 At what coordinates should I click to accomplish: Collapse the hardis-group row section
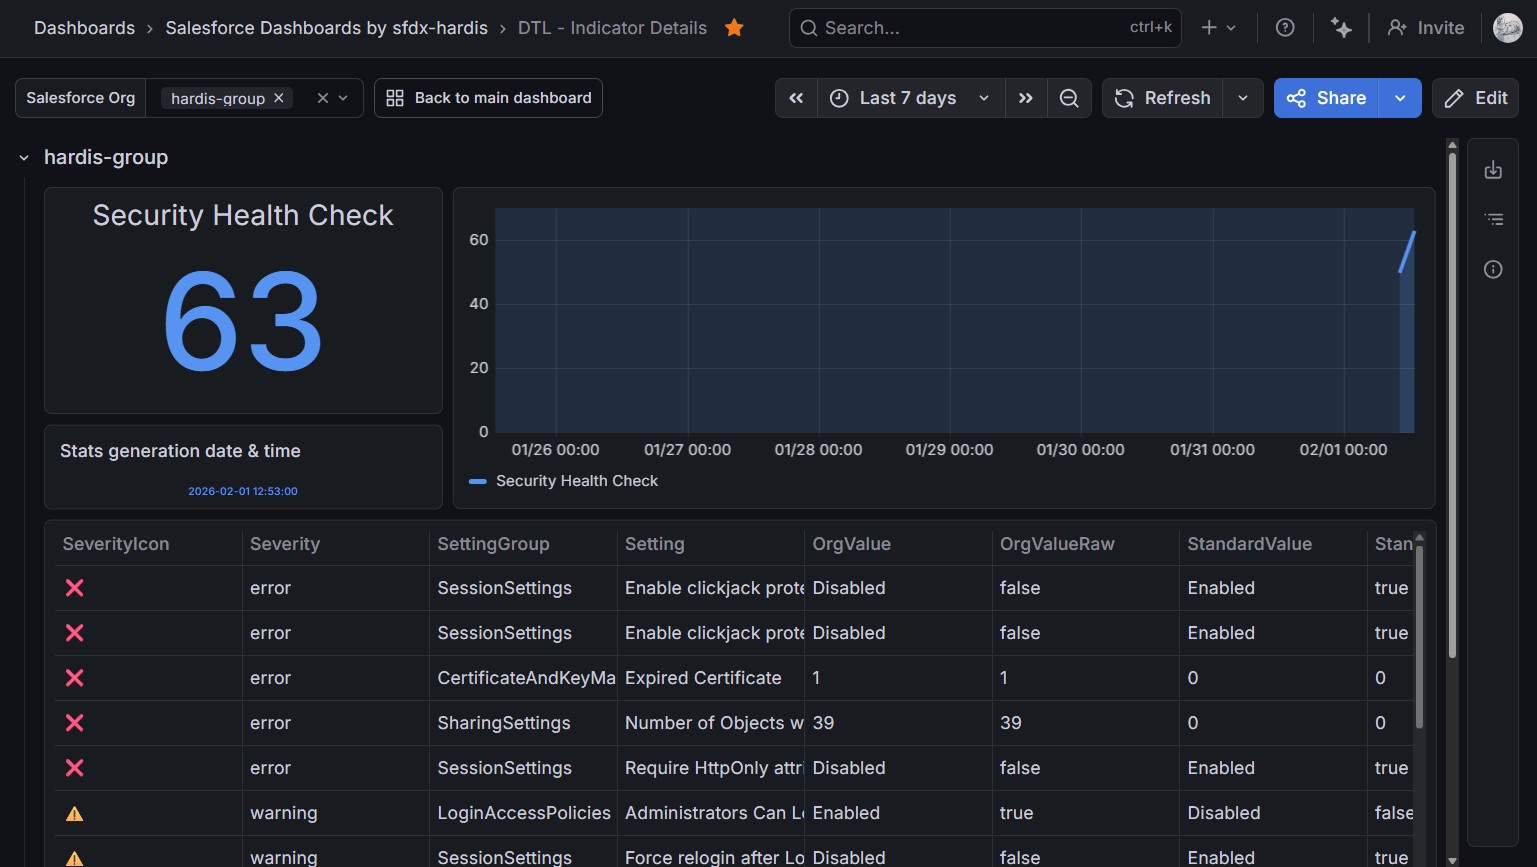click(x=24, y=158)
